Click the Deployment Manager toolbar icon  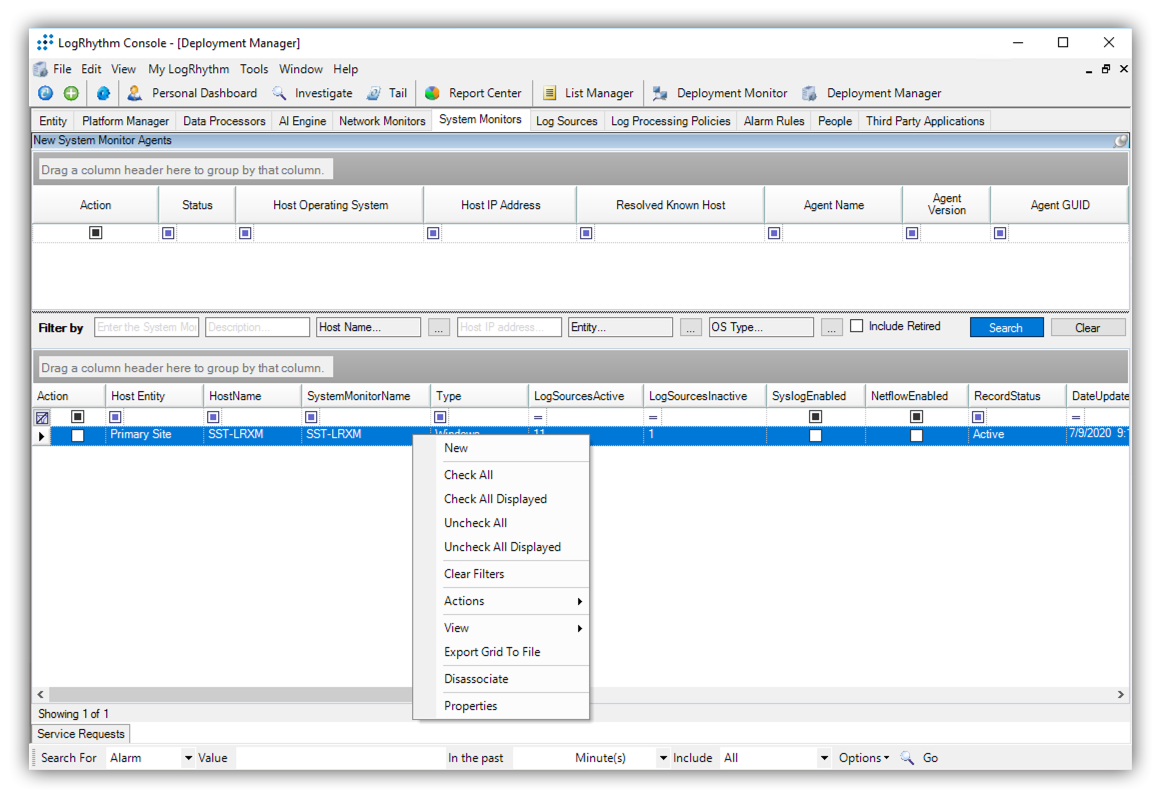coord(810,93)
